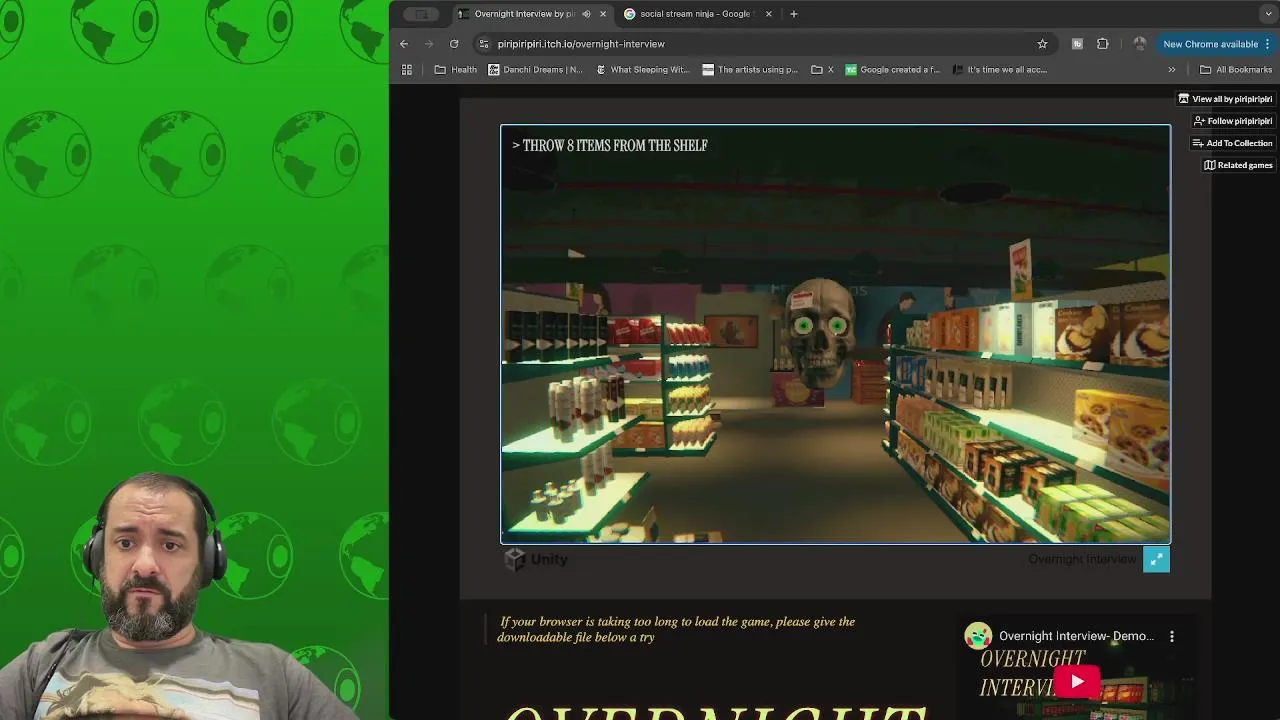Toggle game fullscreen with blue arrows icon

[1156, 560]
